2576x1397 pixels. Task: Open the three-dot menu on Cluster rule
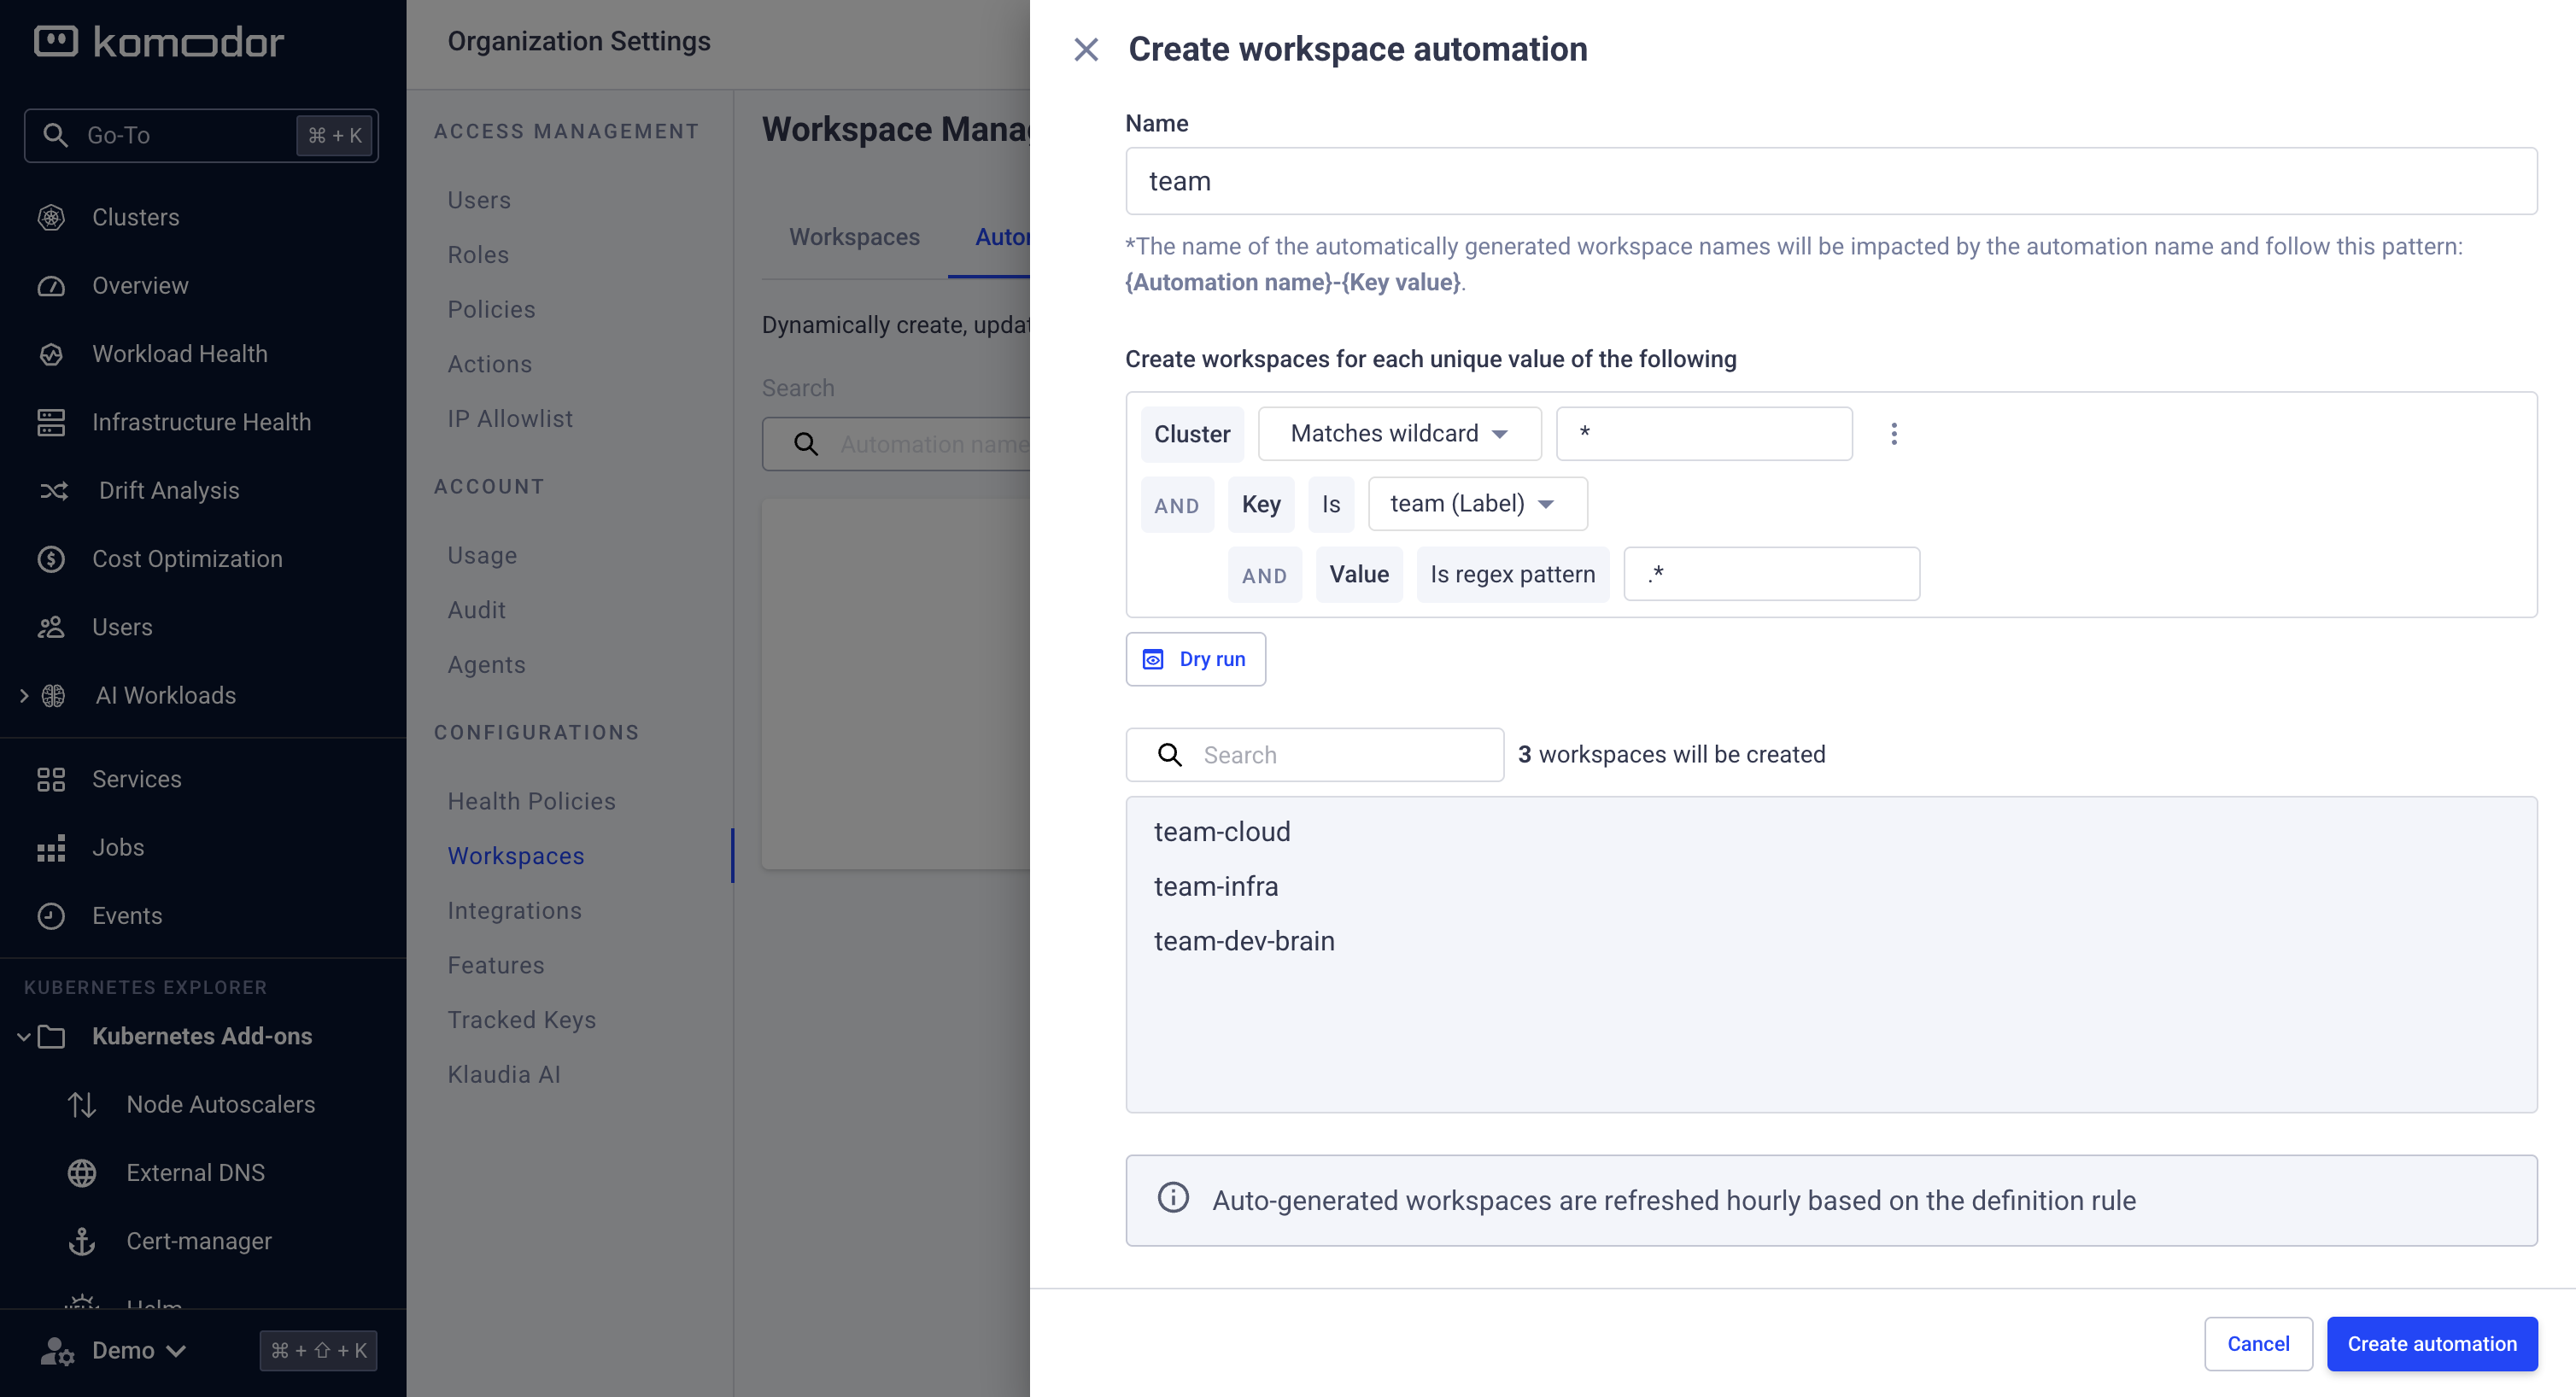(1893, 434)
